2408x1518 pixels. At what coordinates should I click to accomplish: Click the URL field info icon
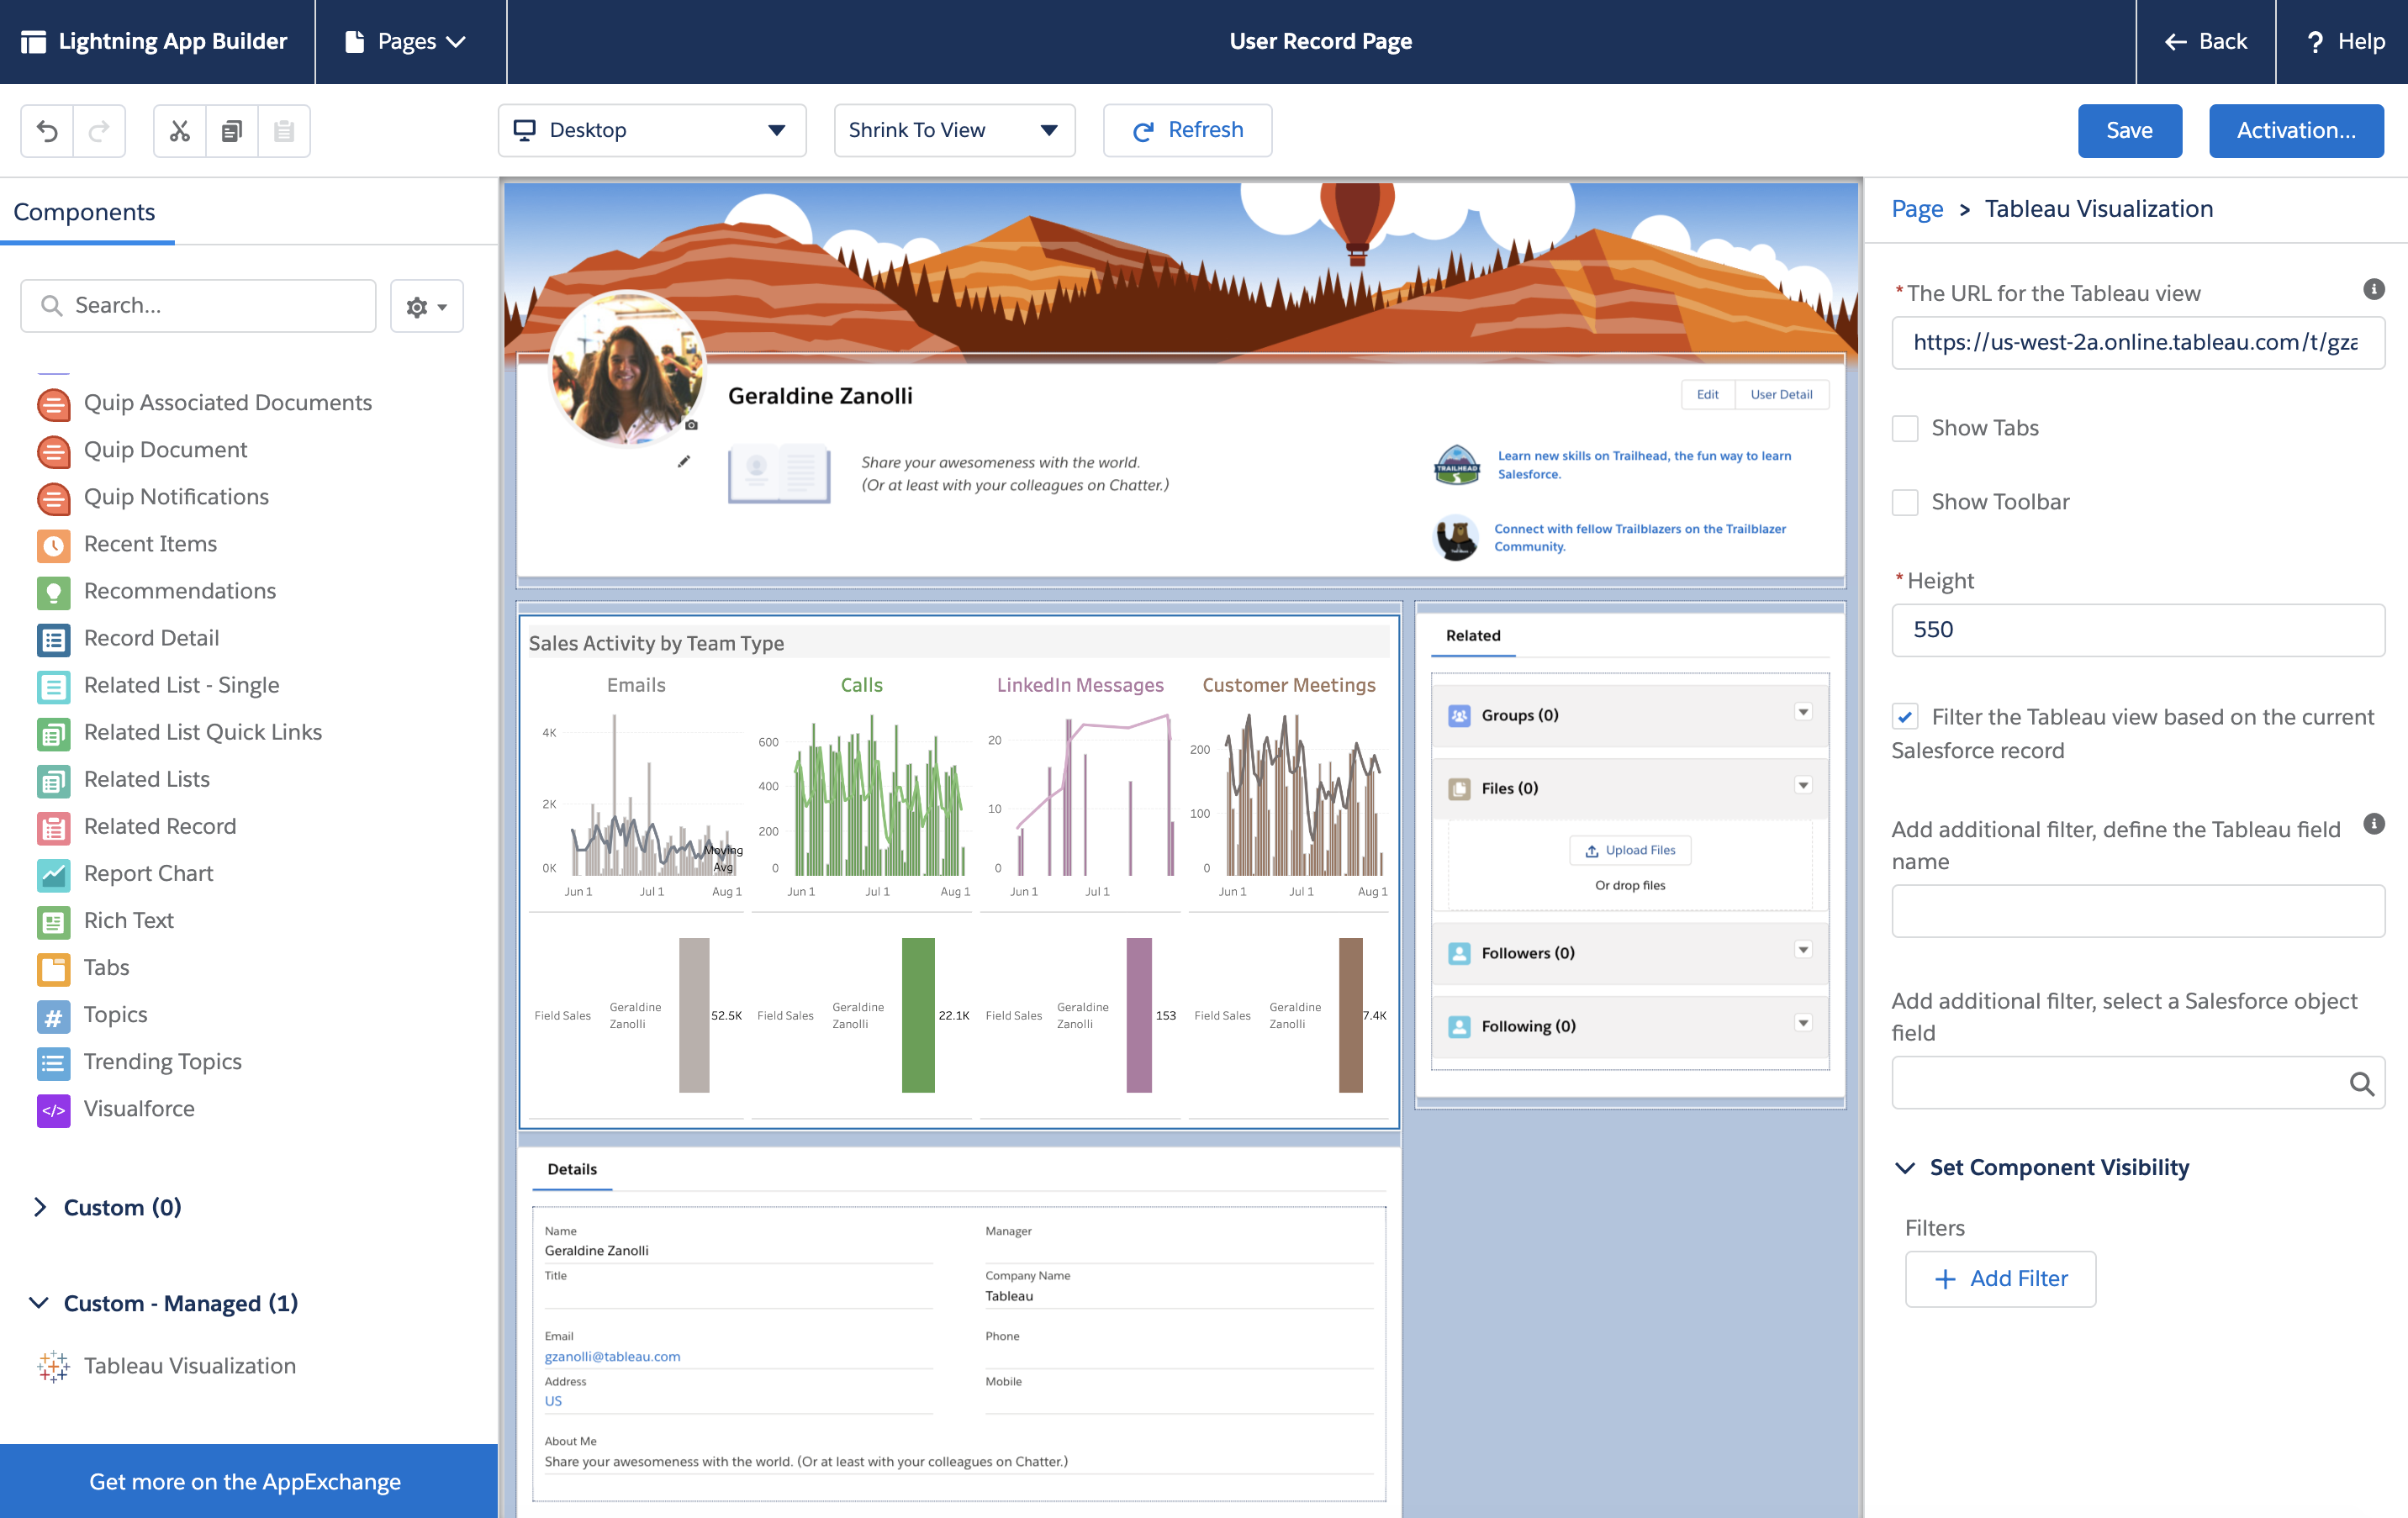pos(2373,290)
